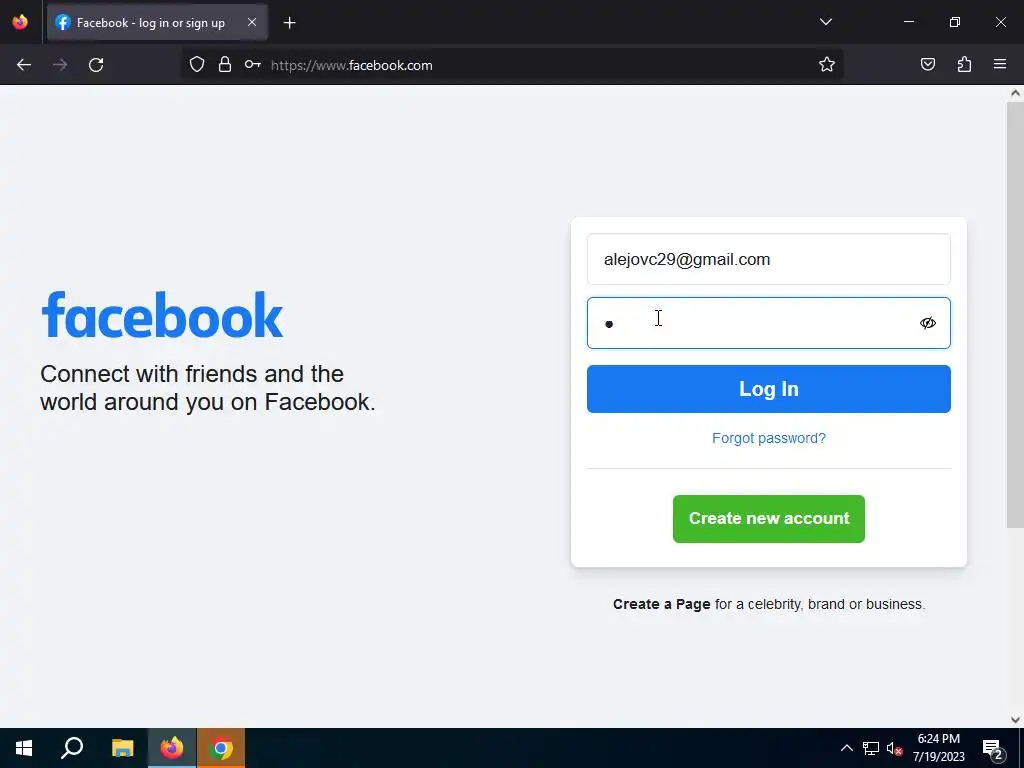The image size is (1024, 768).
Task: Open Windows taskbar search
Action: (x=72, y=748)
